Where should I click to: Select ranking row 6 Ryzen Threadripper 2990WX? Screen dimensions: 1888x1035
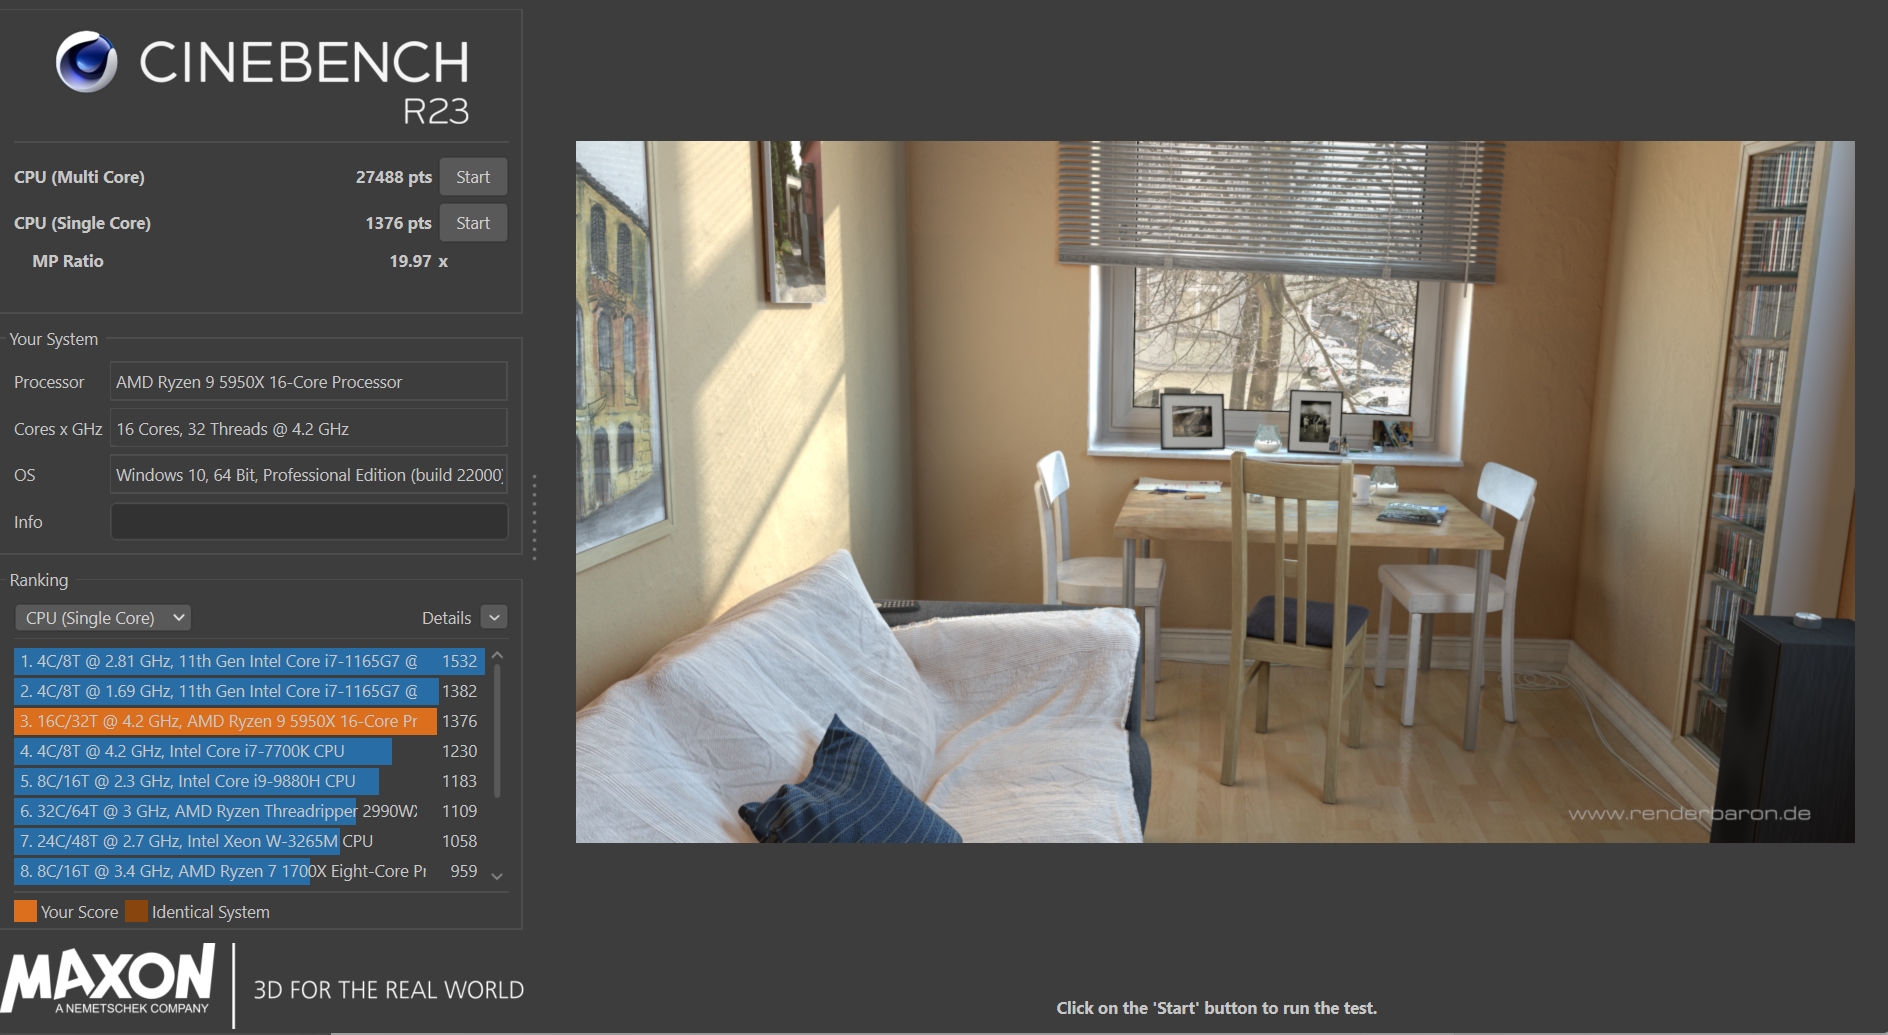coord(249,811)
